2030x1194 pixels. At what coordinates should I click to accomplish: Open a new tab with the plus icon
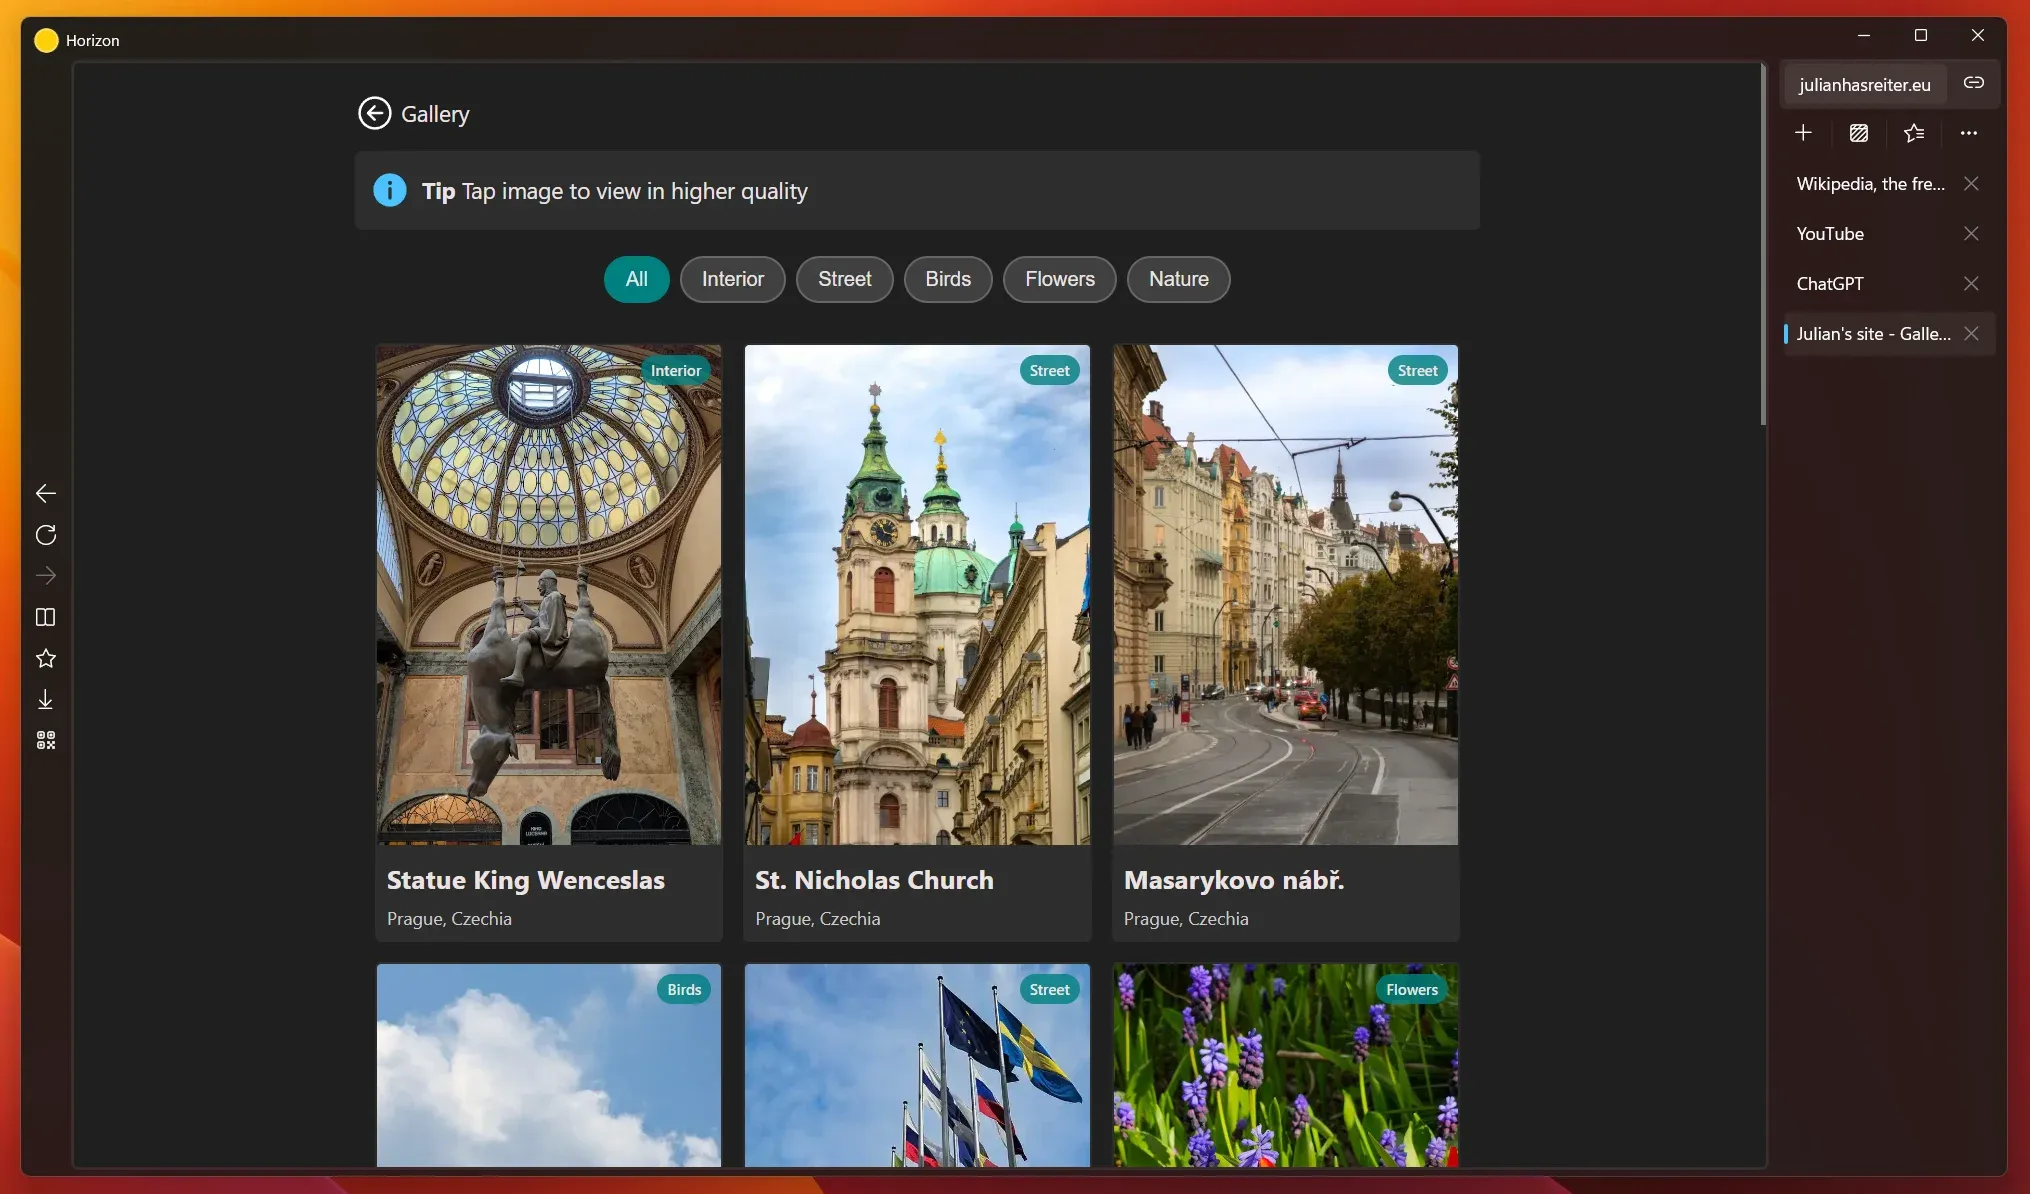tap(1802, 133)
